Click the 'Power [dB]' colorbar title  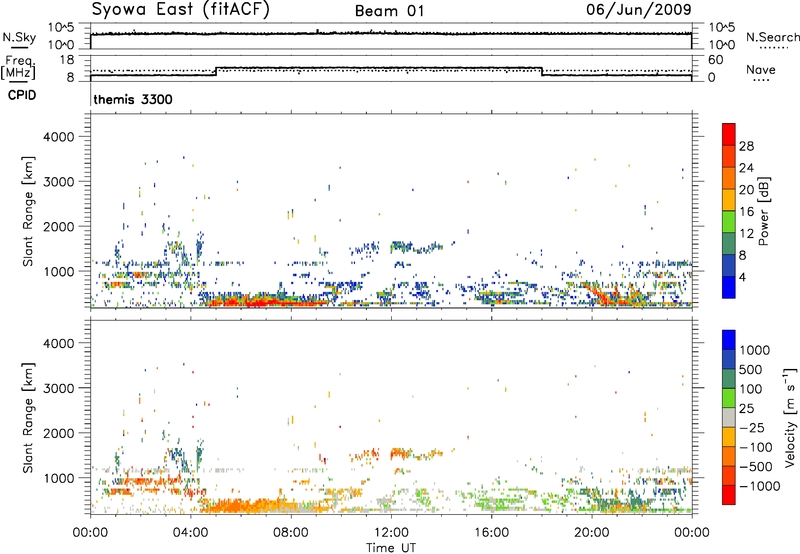pos(763,211)
